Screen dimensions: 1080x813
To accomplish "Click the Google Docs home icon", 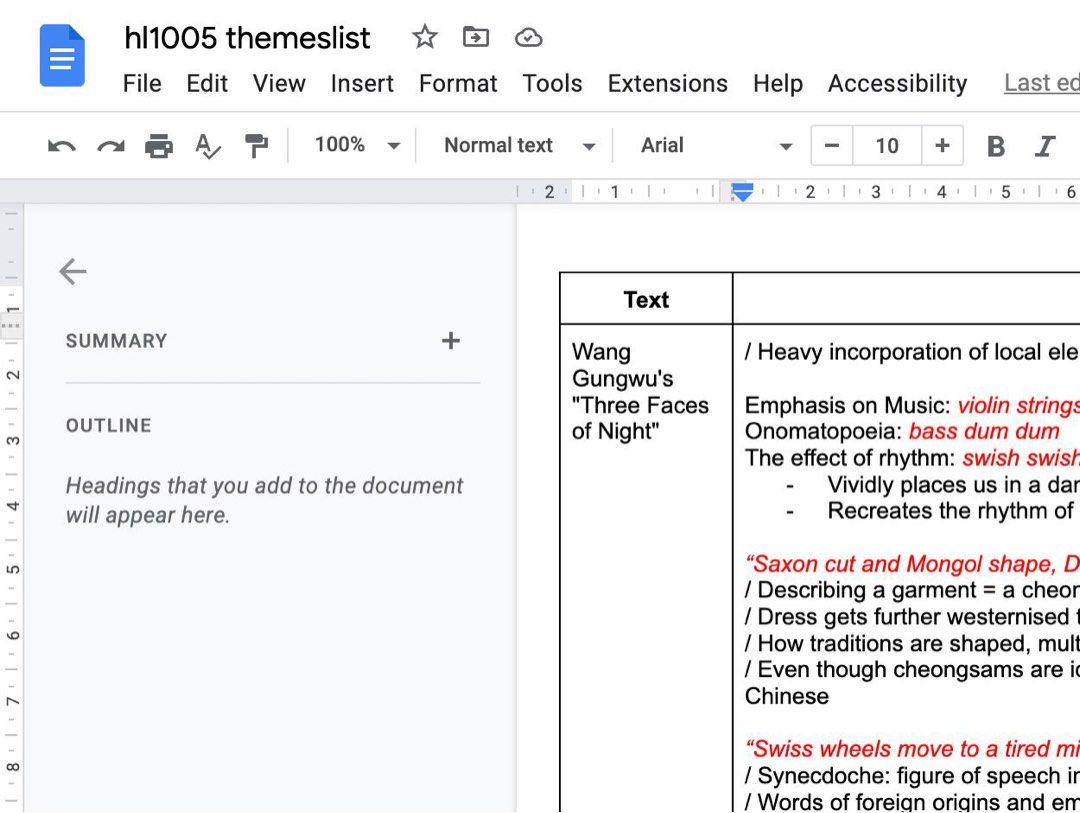I will [x=62, y=56].
